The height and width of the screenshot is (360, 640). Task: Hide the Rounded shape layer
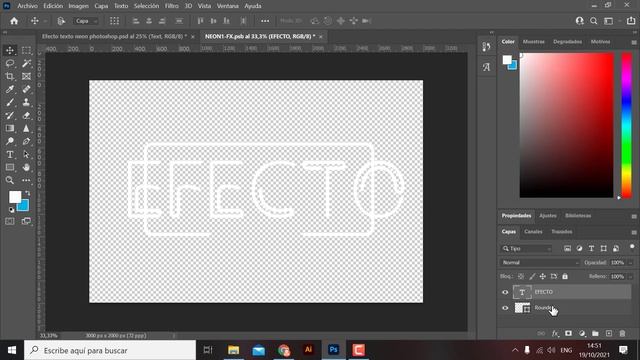coord(505,308)
